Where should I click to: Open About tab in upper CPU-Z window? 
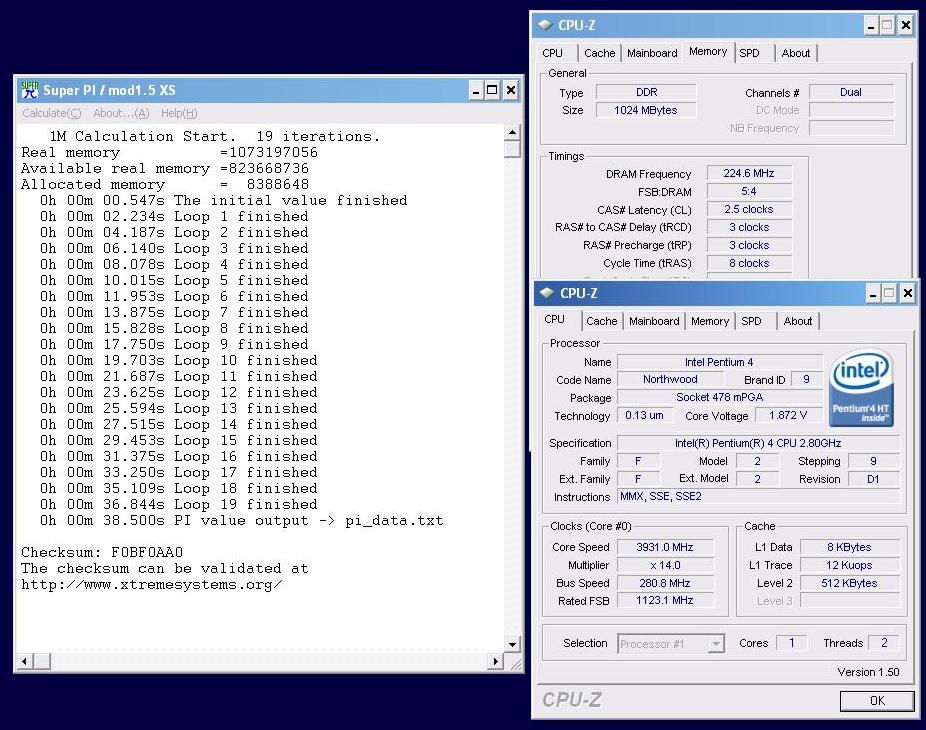[x=795, y=53]
